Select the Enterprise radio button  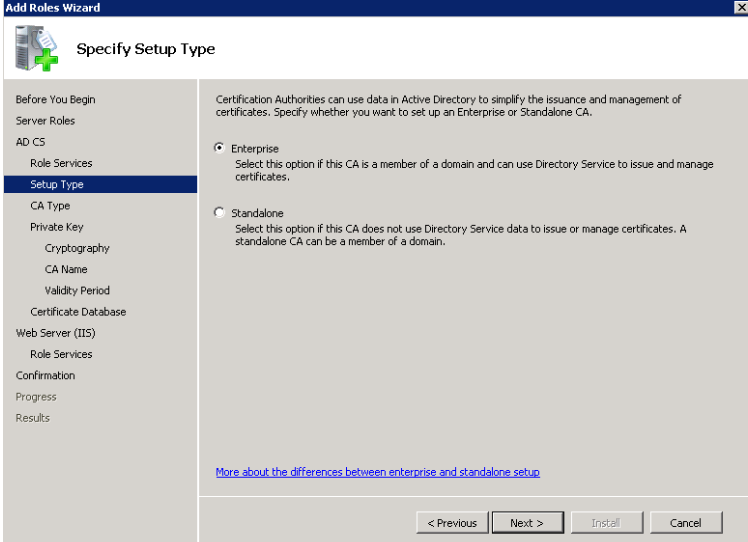219,148
